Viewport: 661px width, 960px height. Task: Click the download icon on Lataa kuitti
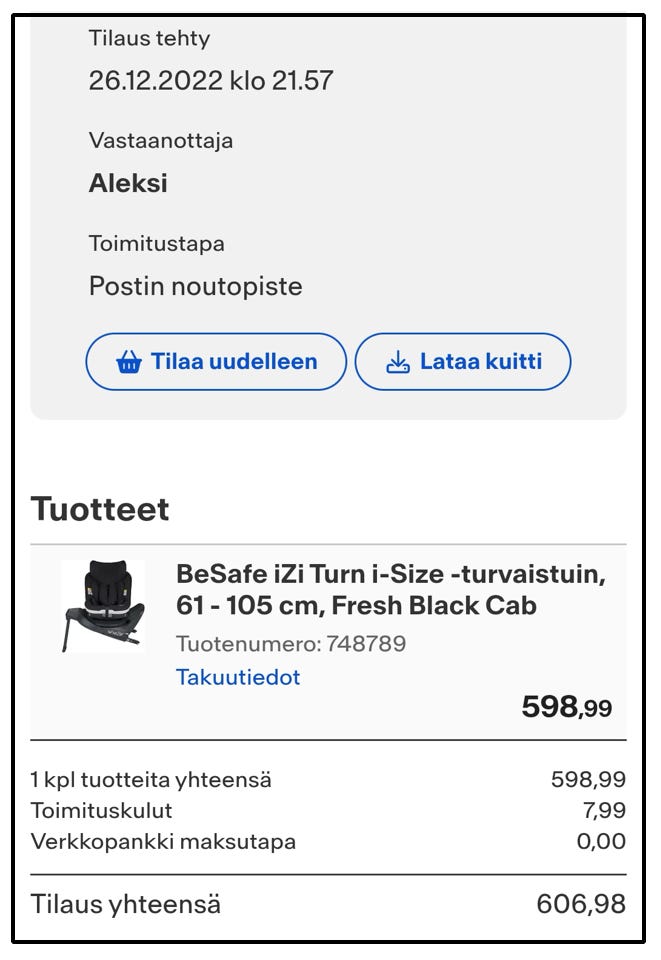click(x=398, y=362)
